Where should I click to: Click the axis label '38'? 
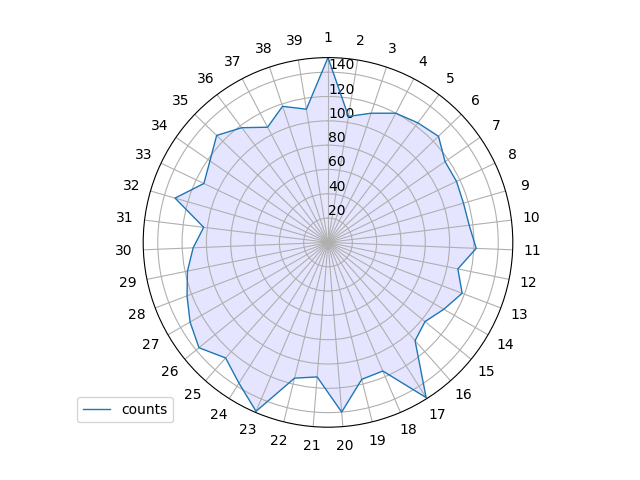tap(263, 48)
